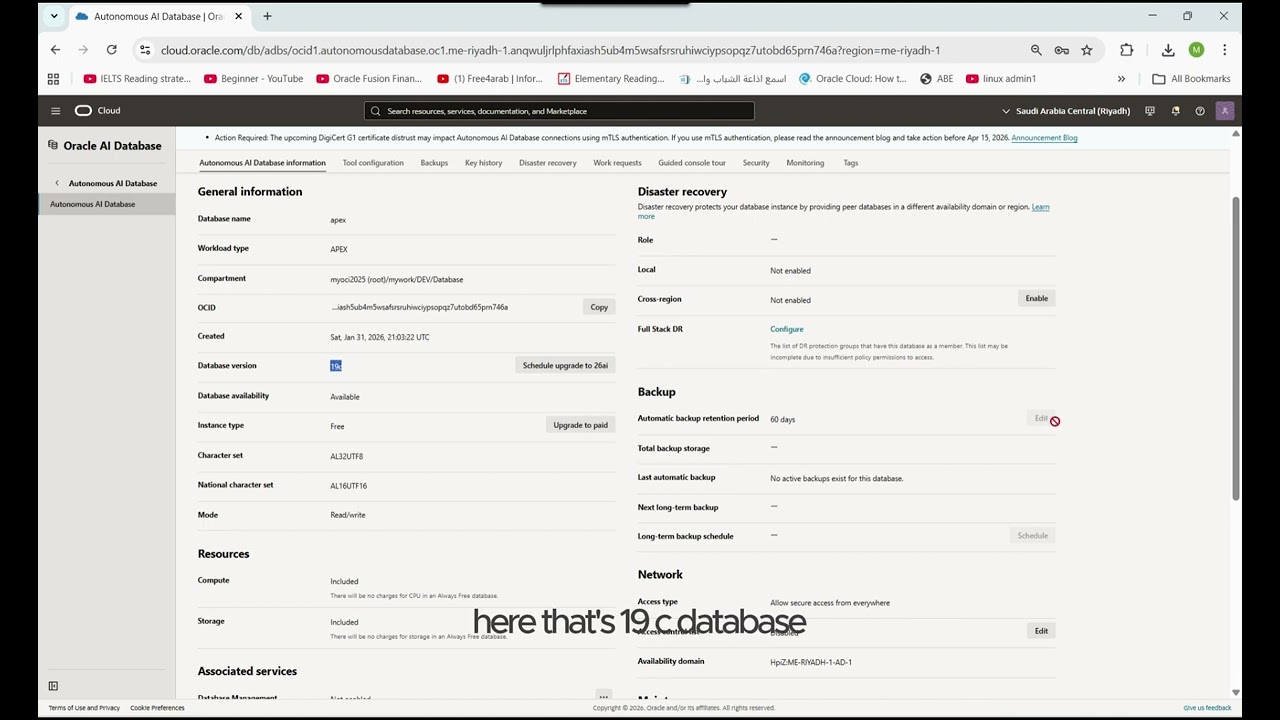Open the Oracle Cloud: How t... bookmark
The width and height of the screenshot is (1280, 720).
(x=852, y=79)
